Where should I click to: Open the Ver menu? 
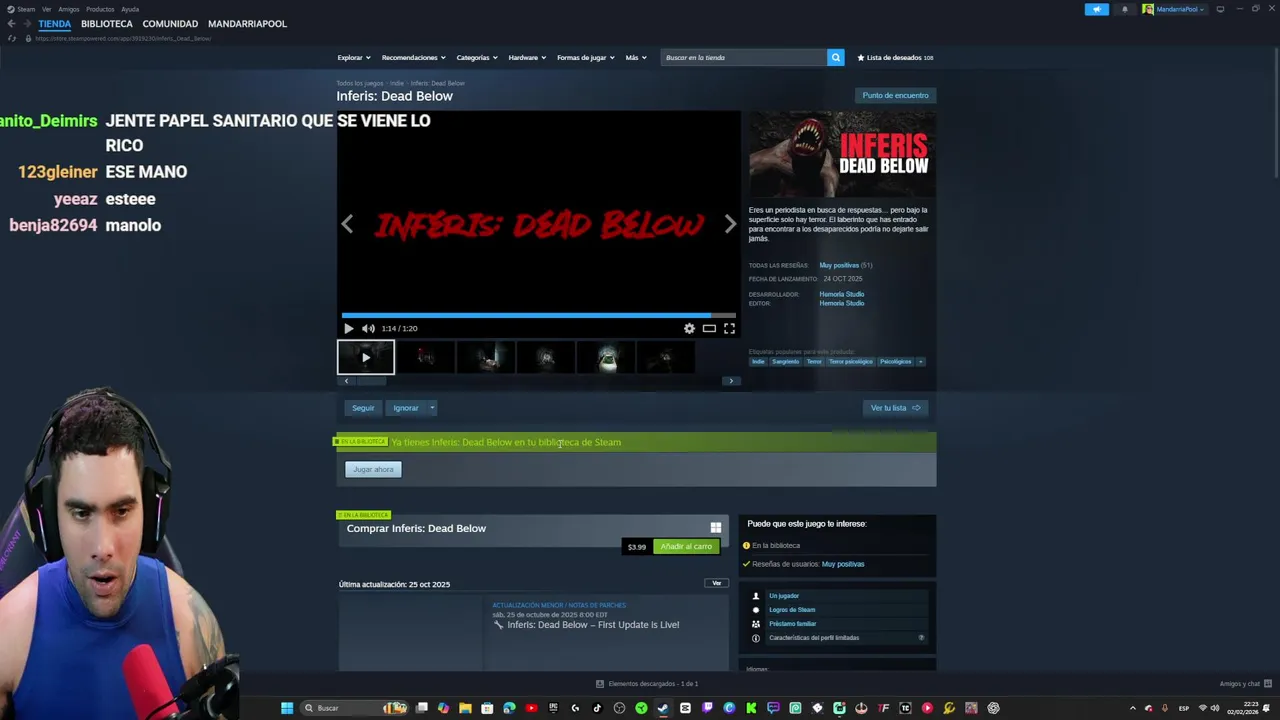tap(46, 9)
